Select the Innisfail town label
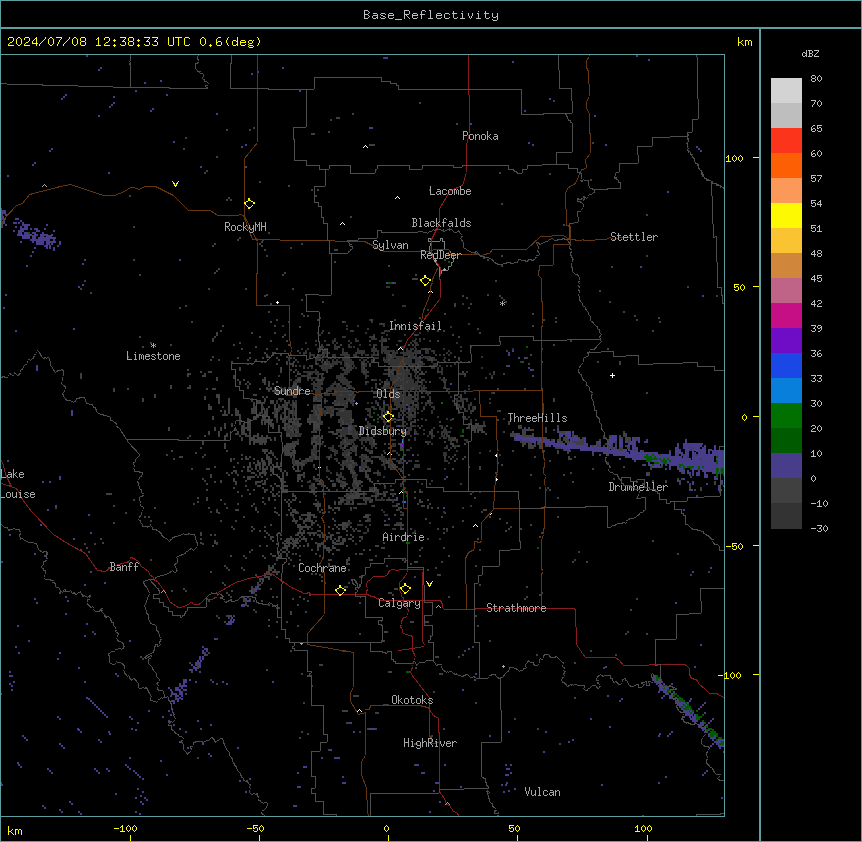This screenshot has width=862, height=842. tap(415, 326)
